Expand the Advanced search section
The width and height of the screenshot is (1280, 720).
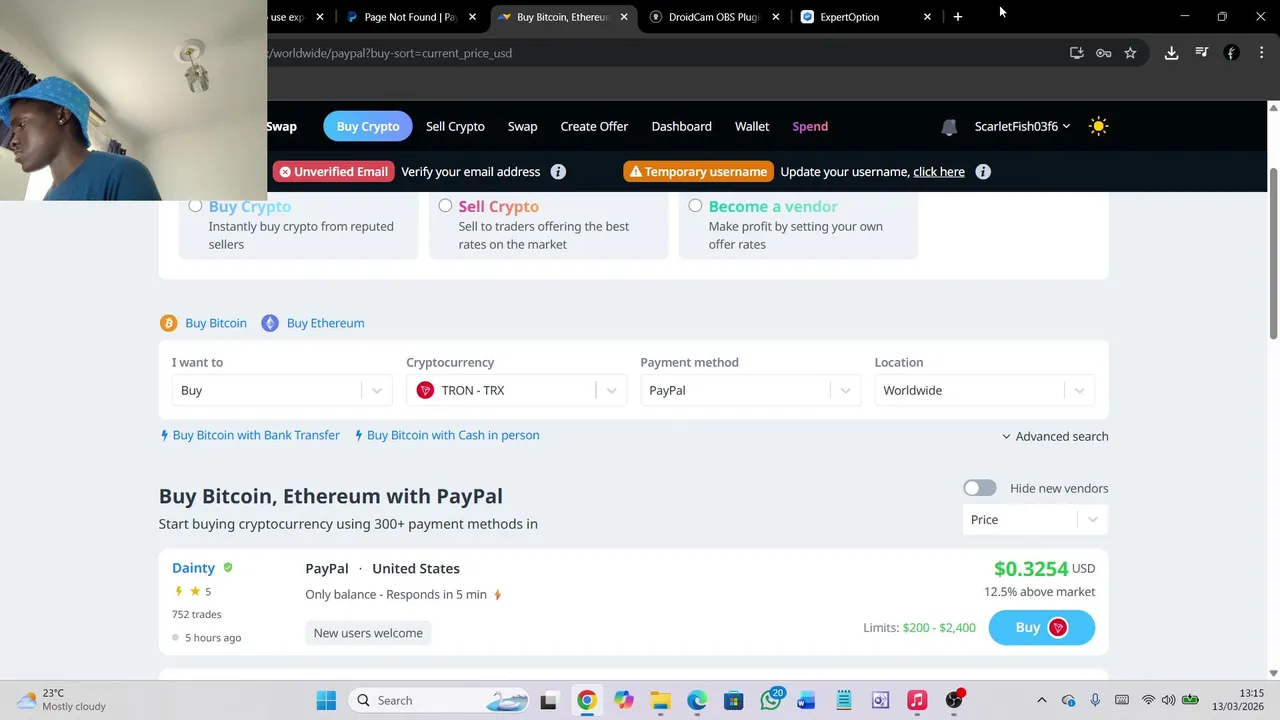point(1055,436)
